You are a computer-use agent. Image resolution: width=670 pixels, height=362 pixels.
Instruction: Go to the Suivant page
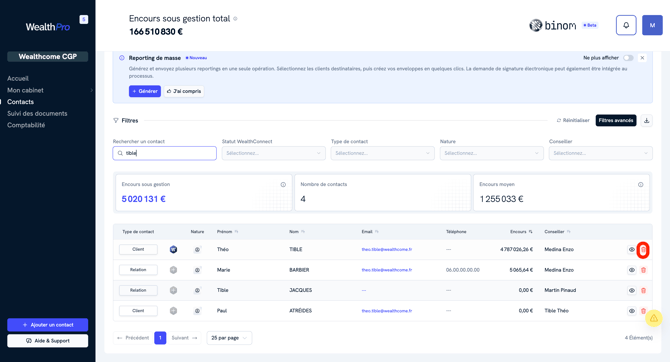click(185, 338)
